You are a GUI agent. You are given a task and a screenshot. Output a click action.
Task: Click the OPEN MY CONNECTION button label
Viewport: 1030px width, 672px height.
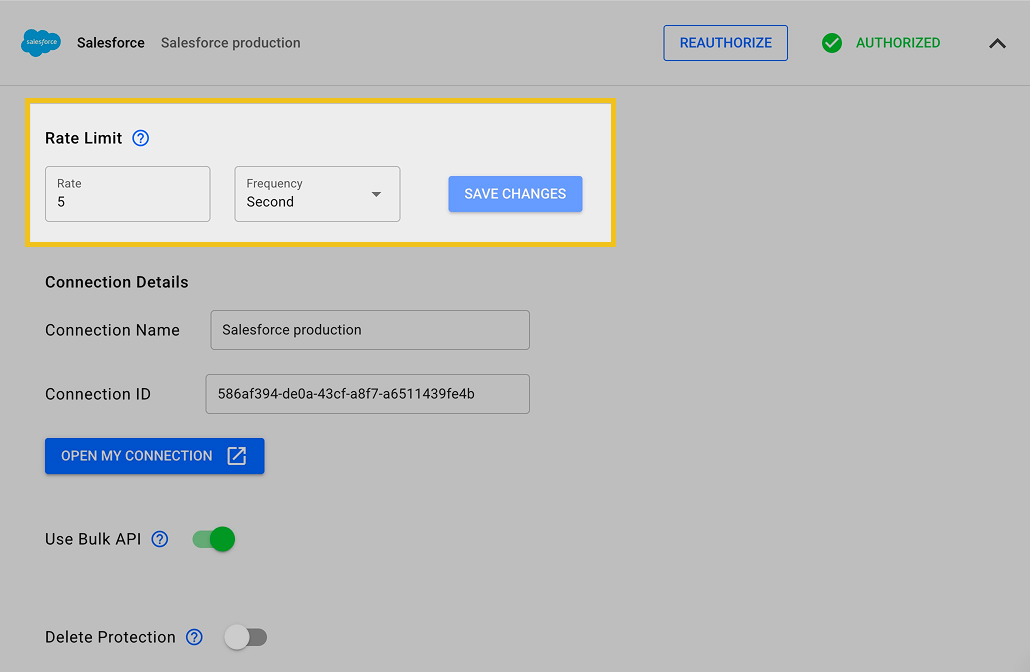137,456
